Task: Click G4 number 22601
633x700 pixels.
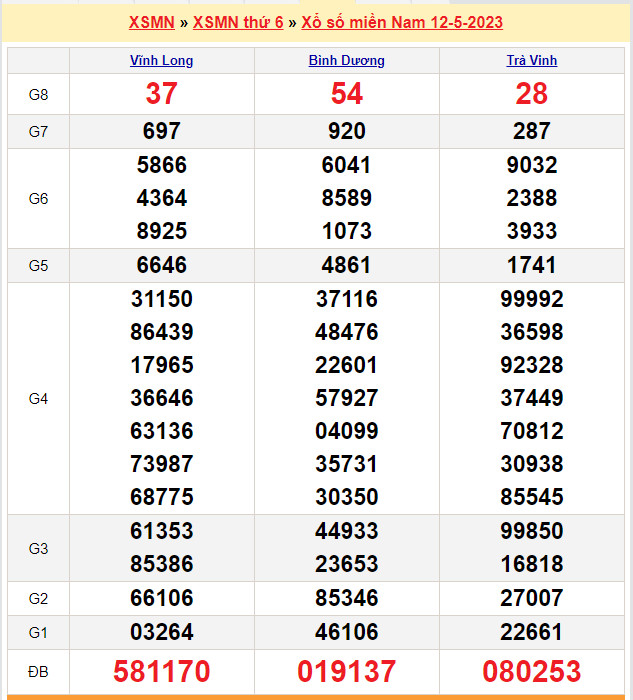Action: click(x=346, y=365)
